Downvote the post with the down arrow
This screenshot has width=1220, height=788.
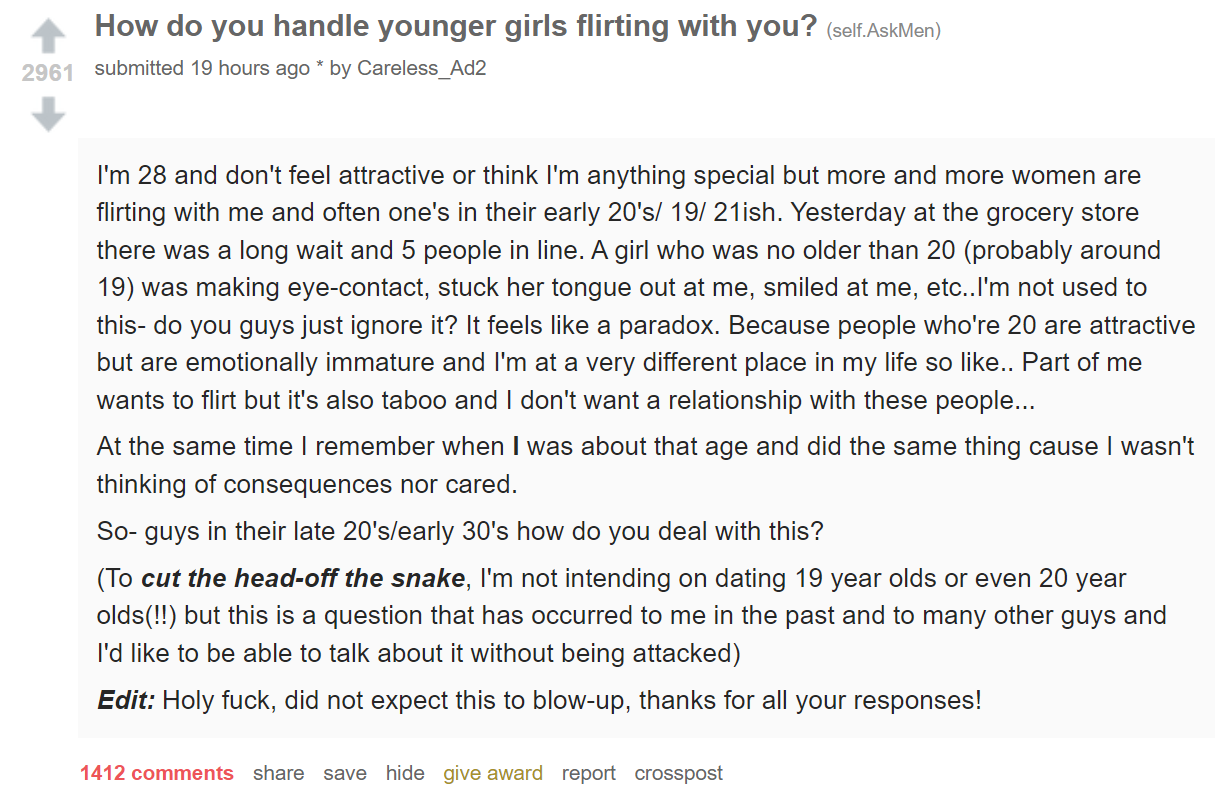(x=48, y=115)
